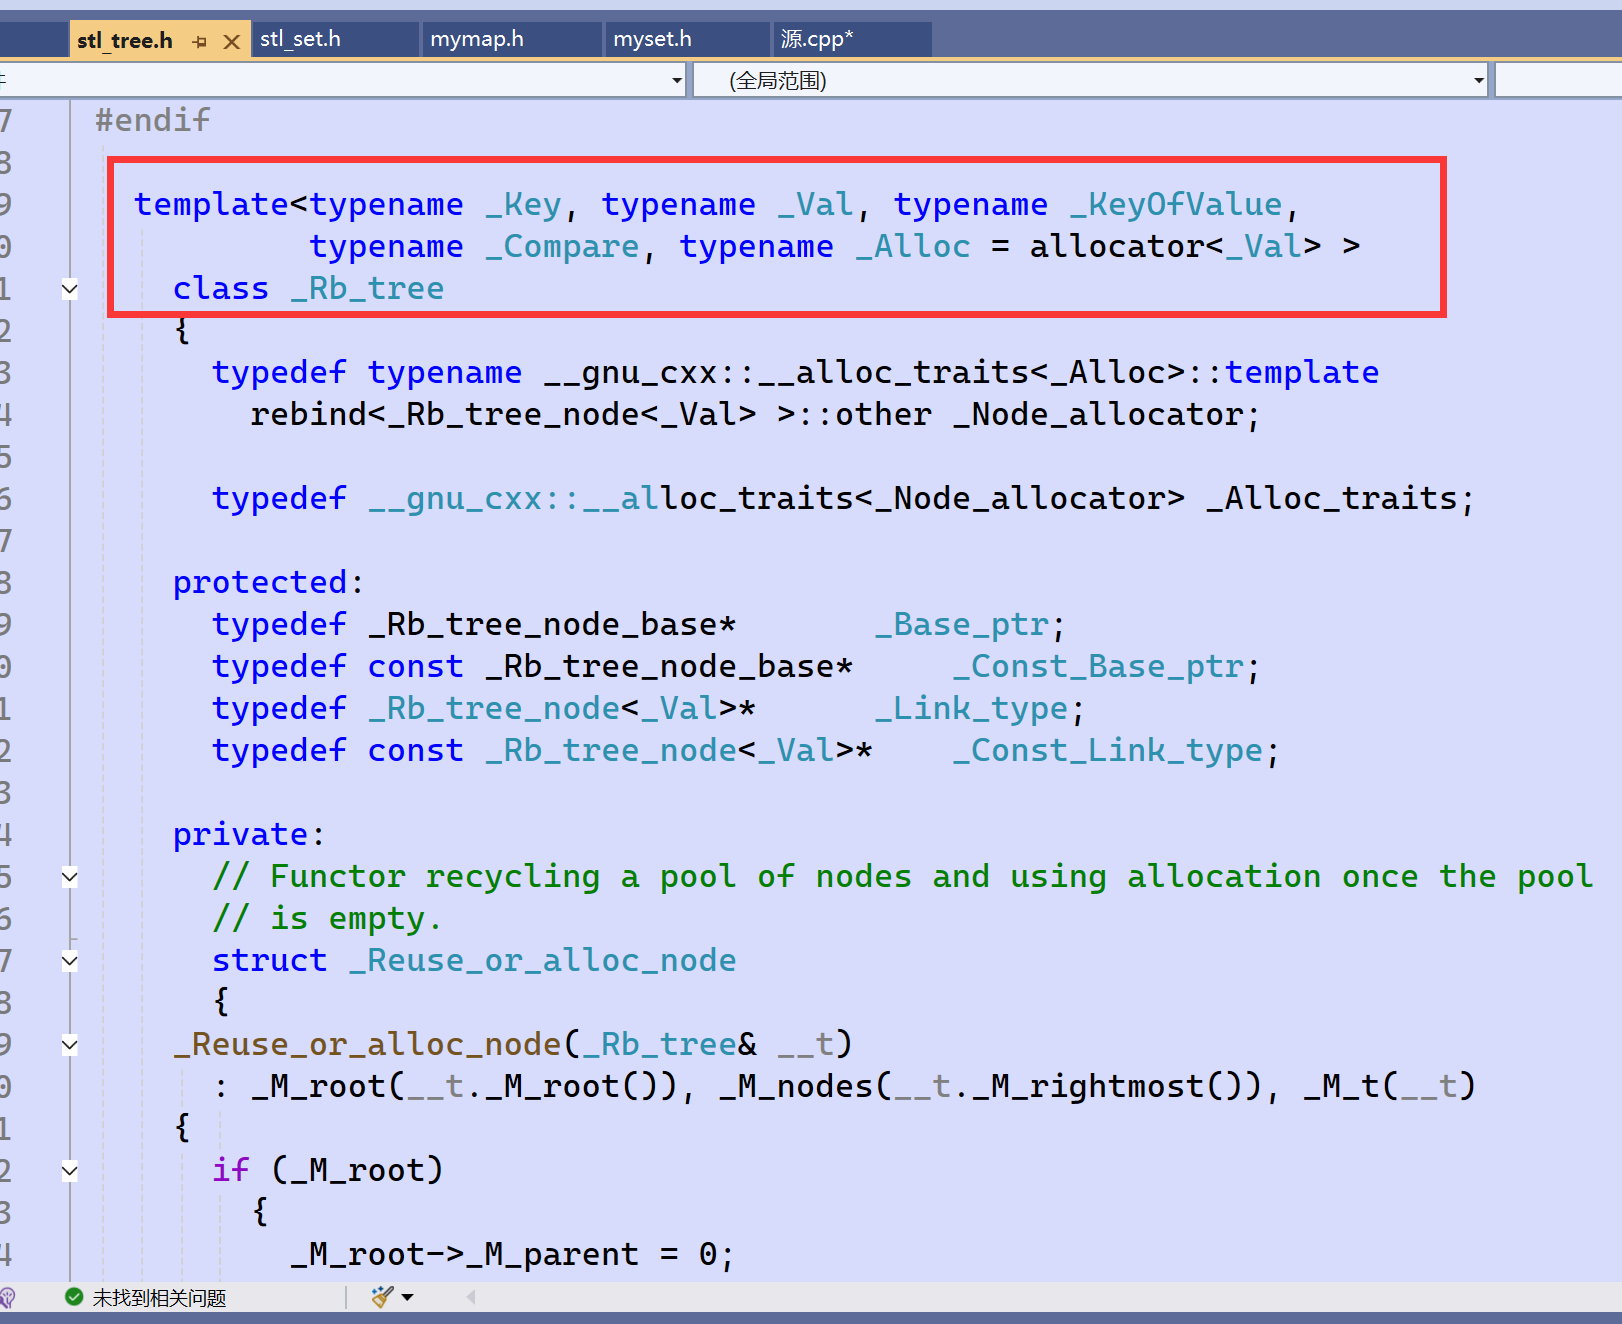Click the rebind<_Rb_tree_node<_Val> > text
This screenshot has width=1622, height=1324.
point(523,414)
